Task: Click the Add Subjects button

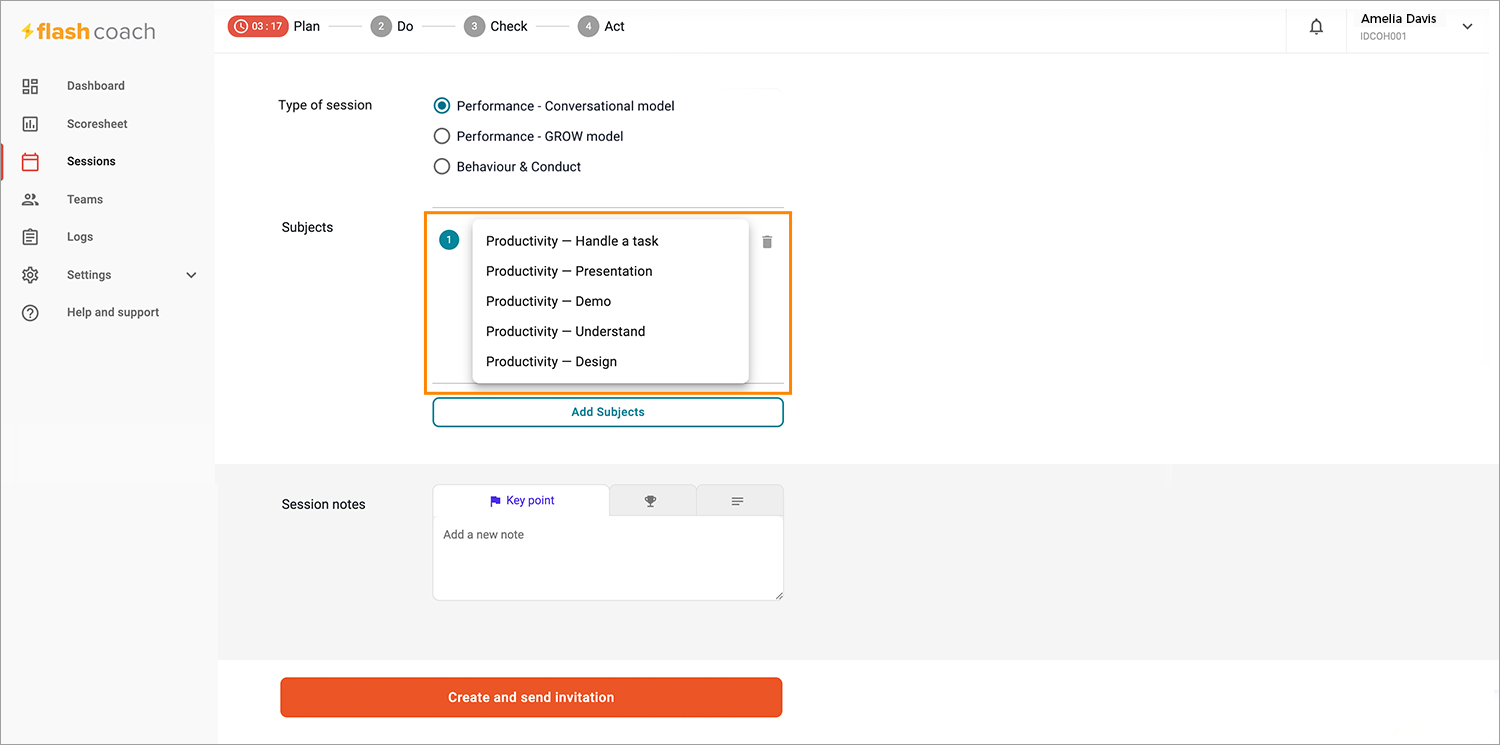Action: [608, 412]
